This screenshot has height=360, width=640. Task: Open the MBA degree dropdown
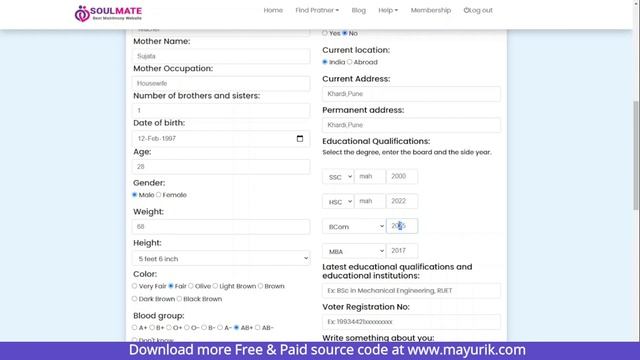point(354,251)
